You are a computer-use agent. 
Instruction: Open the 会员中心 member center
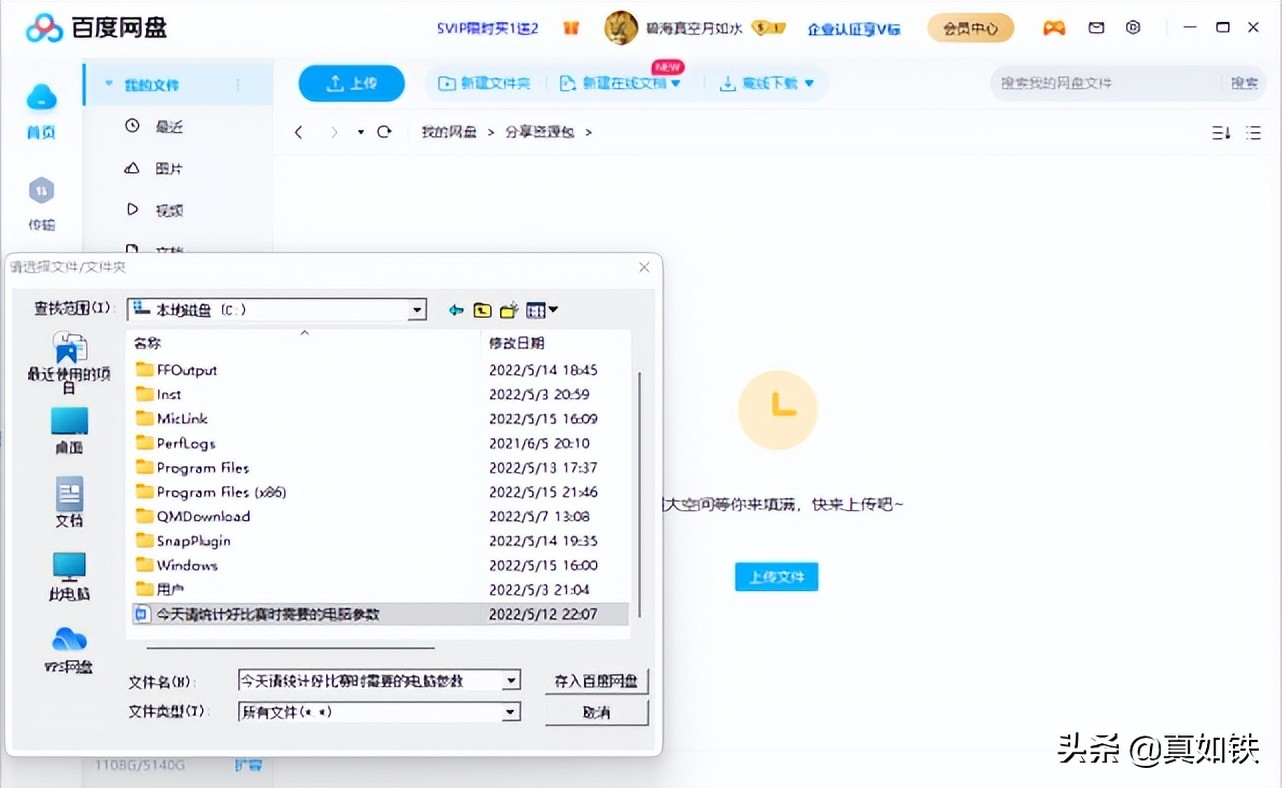click(x=970, y=28)
